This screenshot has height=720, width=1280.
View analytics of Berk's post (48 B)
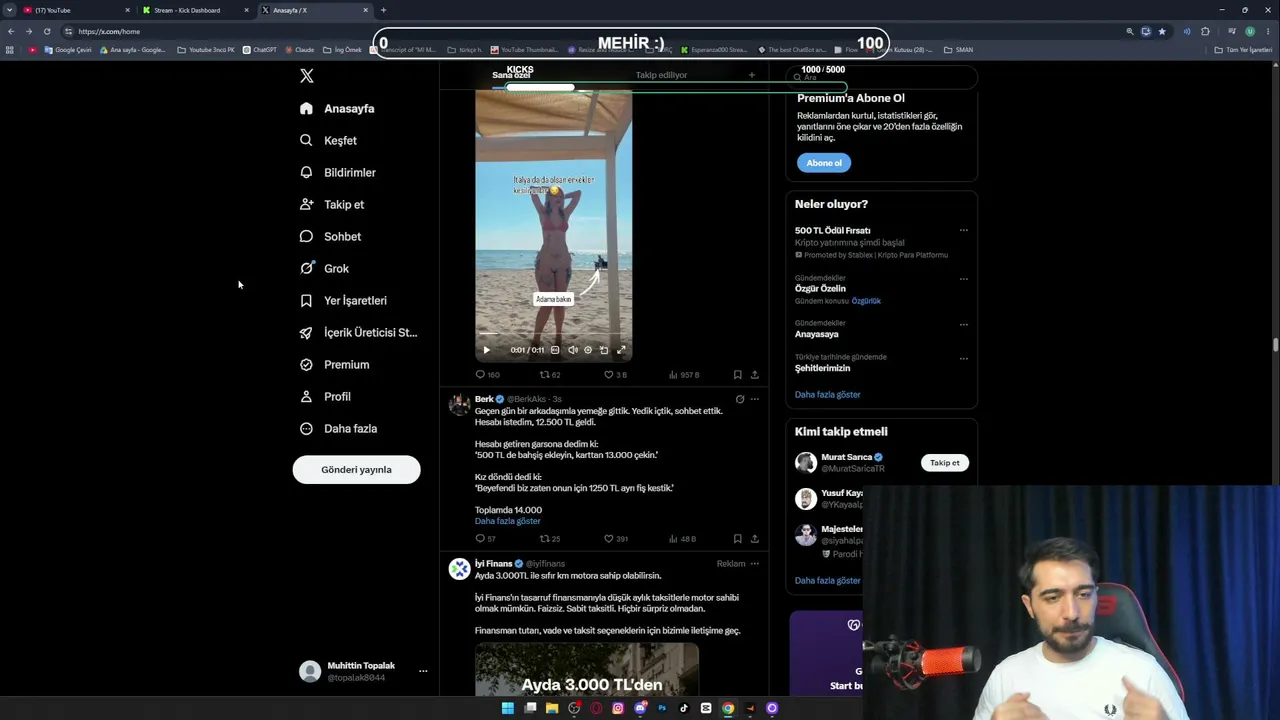[x=682, y=539]
